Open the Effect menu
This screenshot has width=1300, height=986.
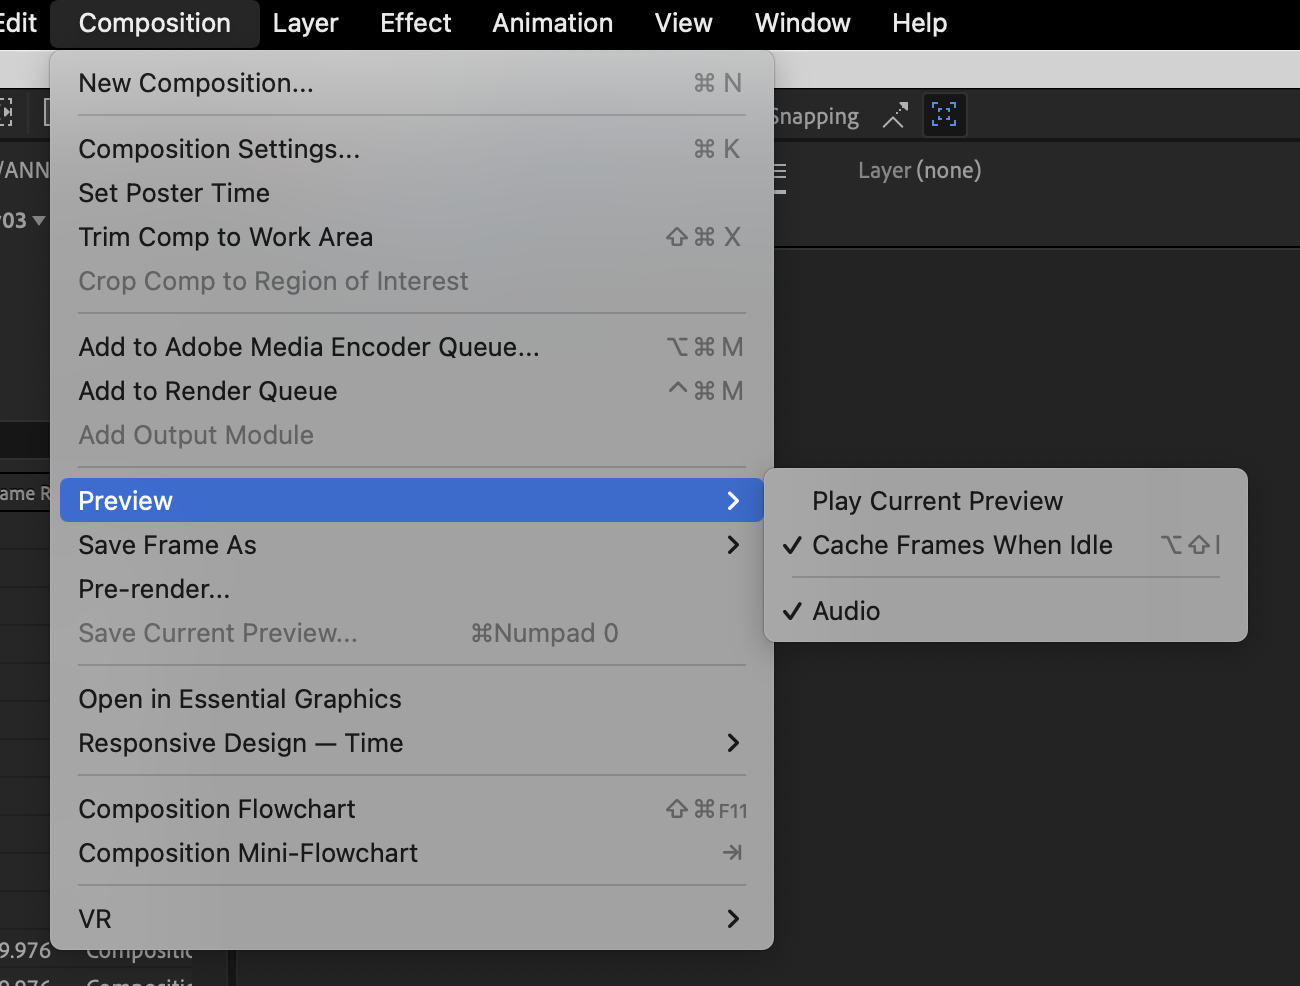(x=415, y=22)
